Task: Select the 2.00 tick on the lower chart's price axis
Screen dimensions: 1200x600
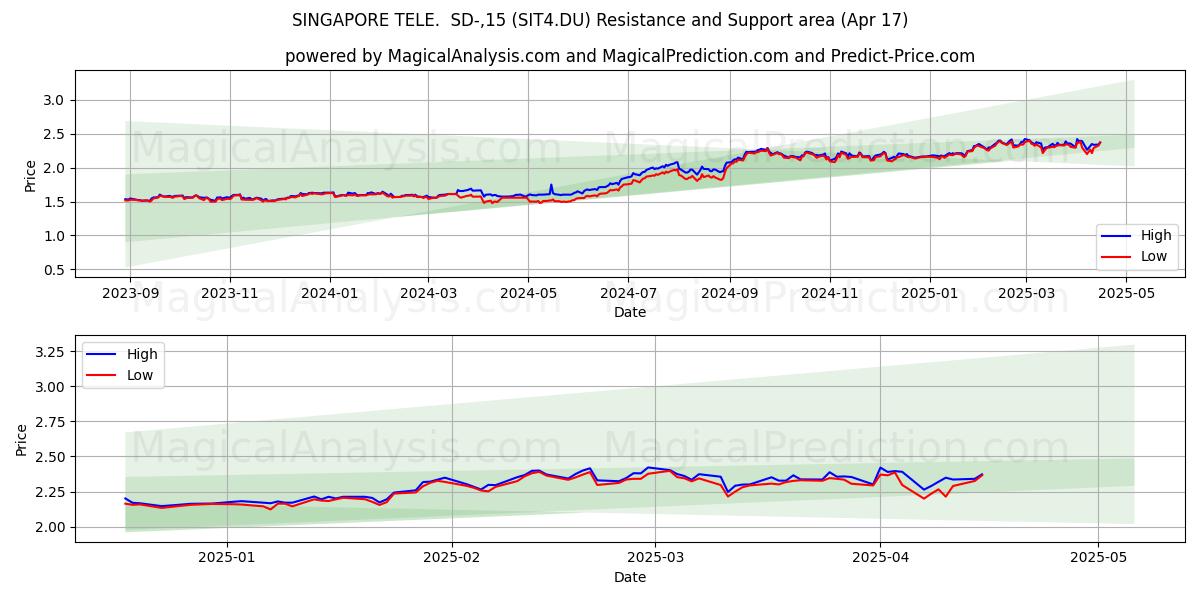Action: tap(50, 527)
